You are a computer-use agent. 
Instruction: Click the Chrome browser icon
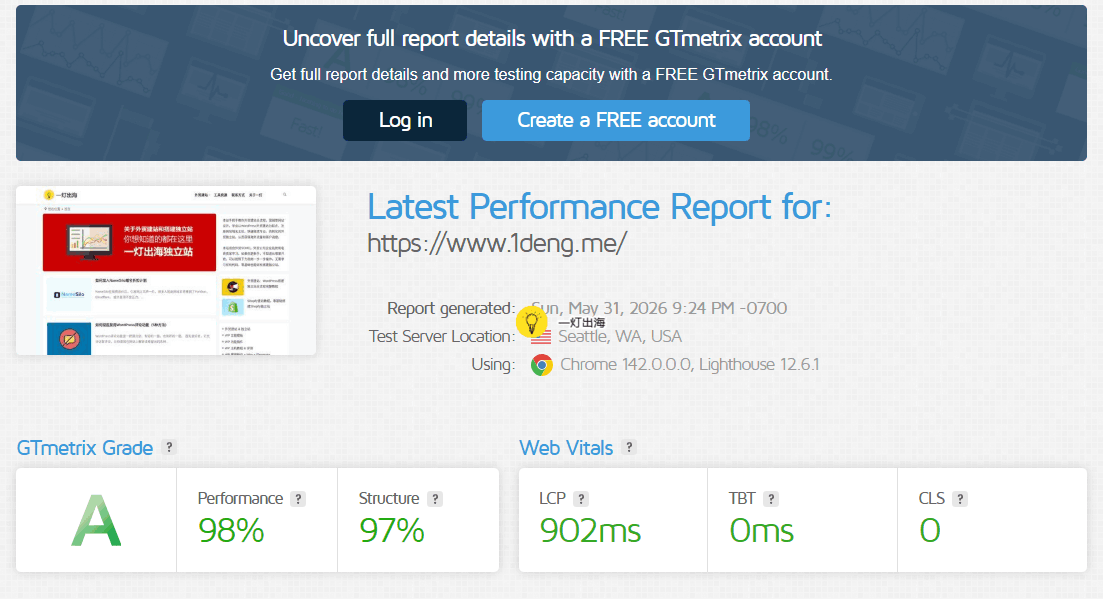click(542, 365)
